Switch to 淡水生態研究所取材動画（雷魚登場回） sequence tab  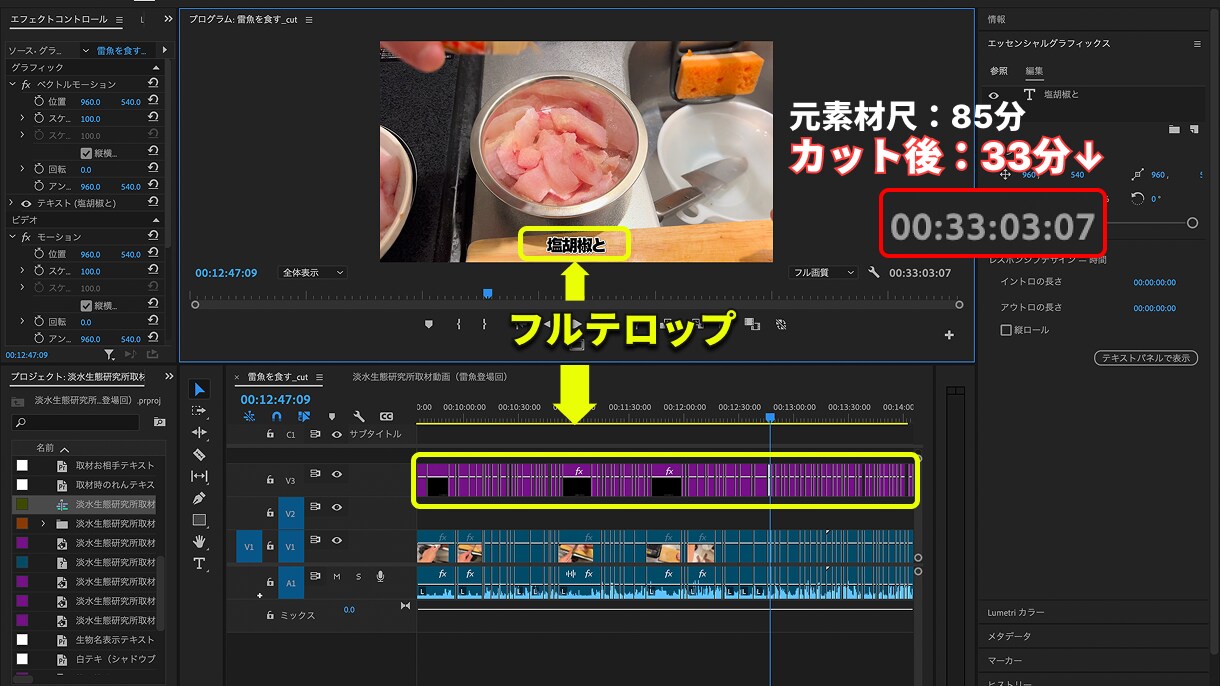coord(430,377)
